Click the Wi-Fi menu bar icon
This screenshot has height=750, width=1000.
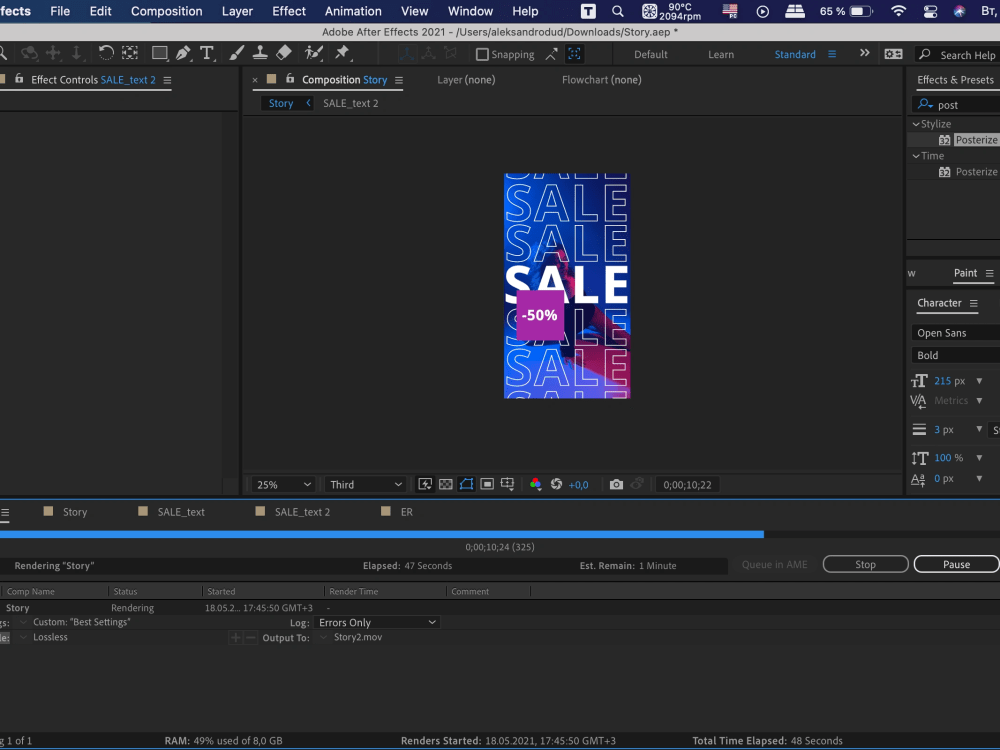click(x=898, y=11)
